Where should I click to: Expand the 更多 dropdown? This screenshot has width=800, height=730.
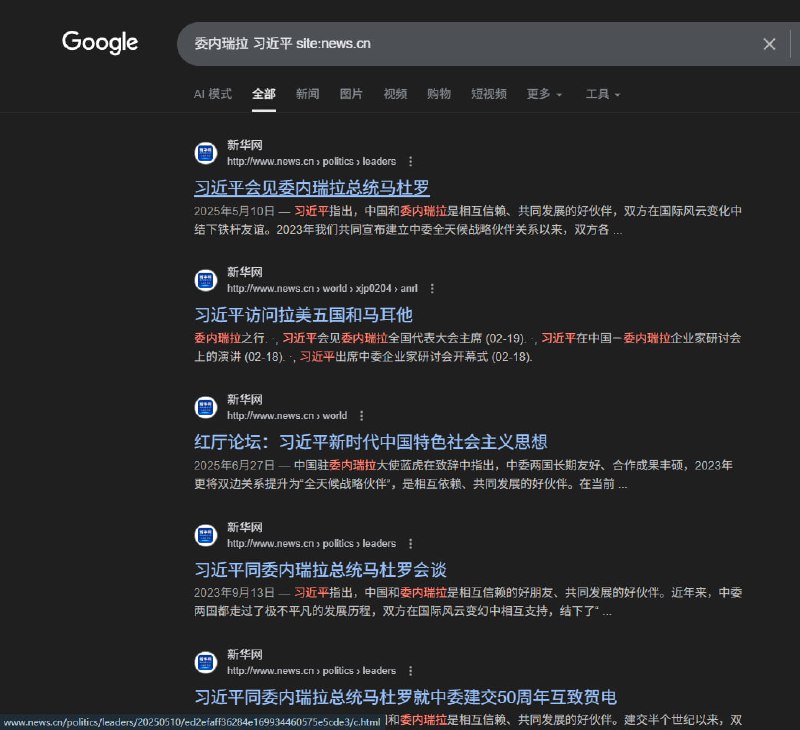(544, 94)
